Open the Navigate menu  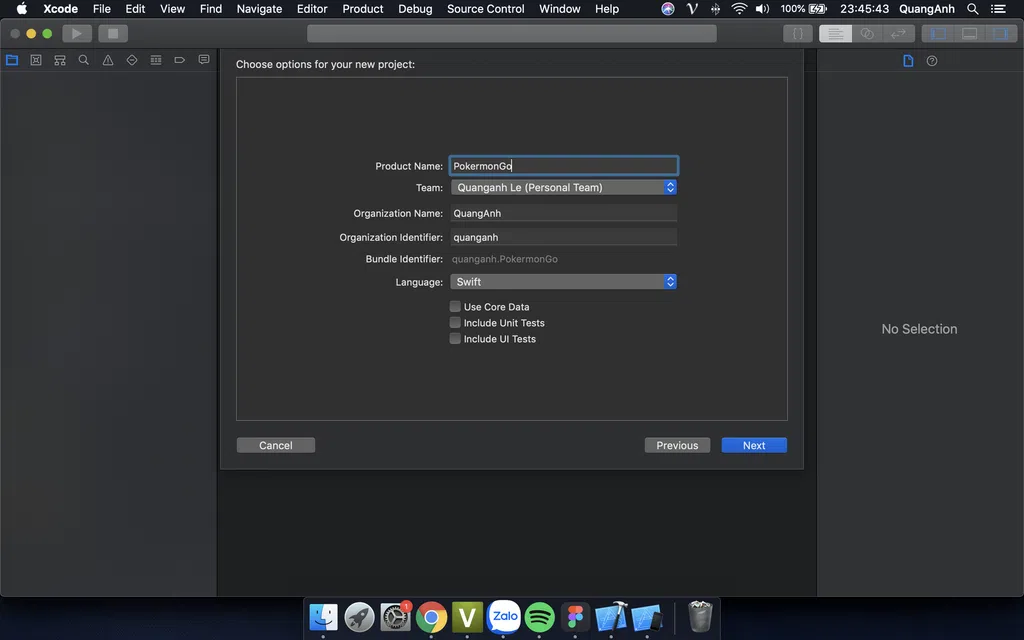[259, 9]
